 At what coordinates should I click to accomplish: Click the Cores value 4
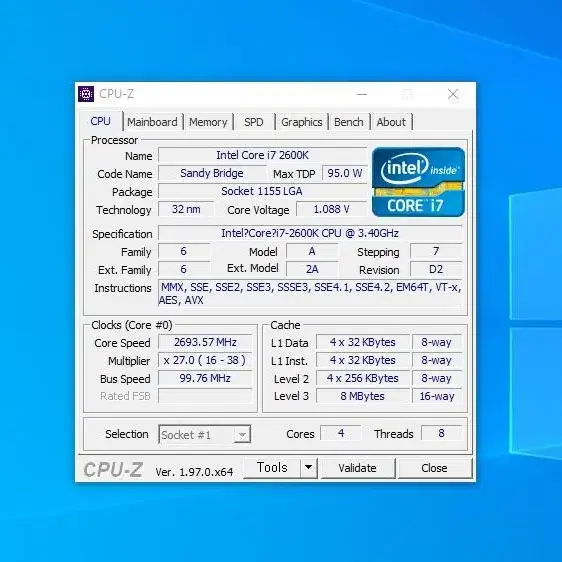point(340,433)
